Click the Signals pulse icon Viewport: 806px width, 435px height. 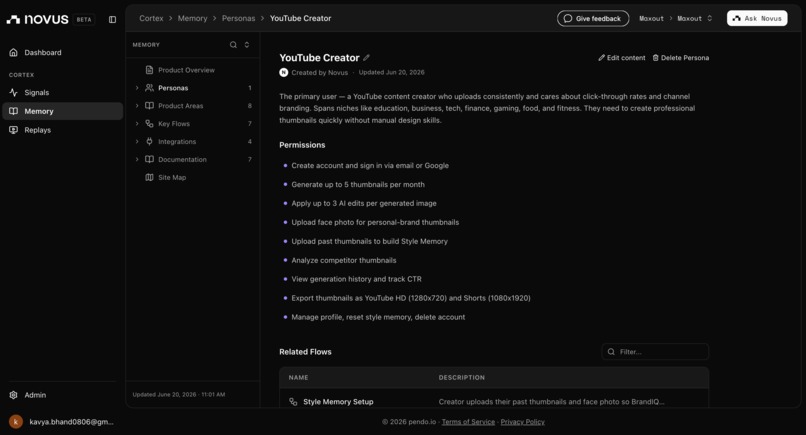[13, 93]
